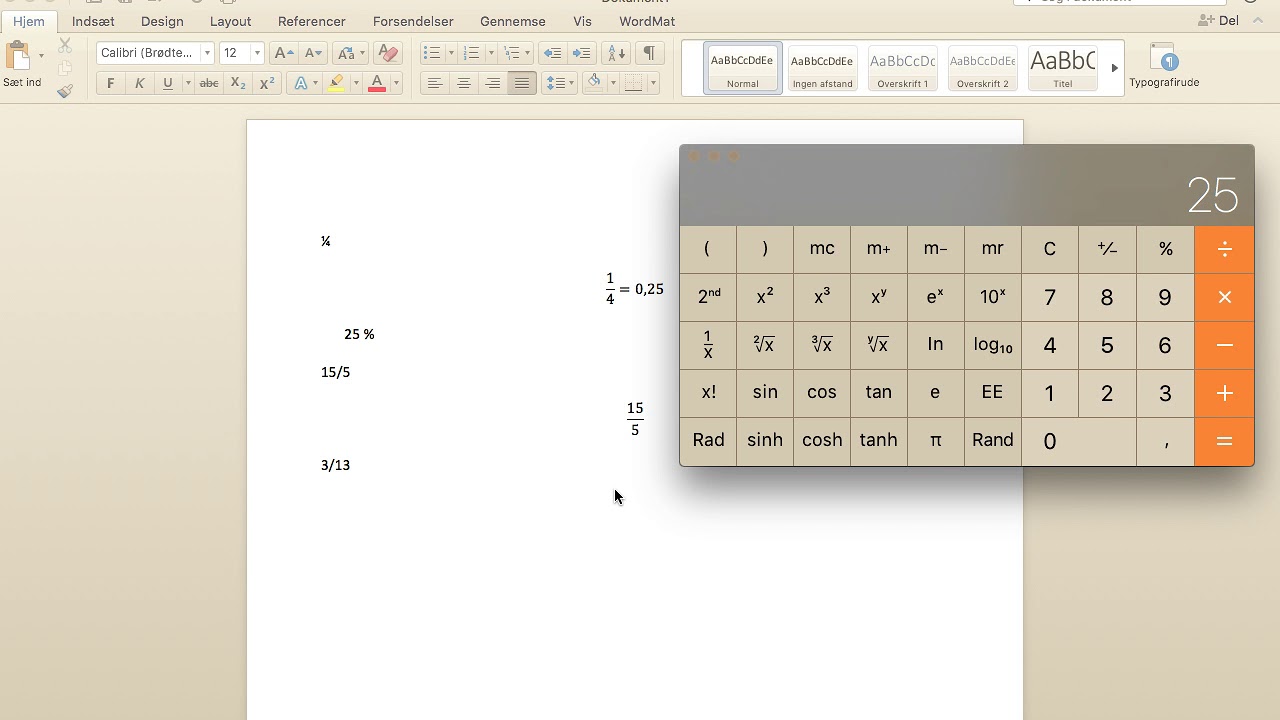Open the highlight color dropdown arrow
The image size is (1280, 720).
[356, 84]
